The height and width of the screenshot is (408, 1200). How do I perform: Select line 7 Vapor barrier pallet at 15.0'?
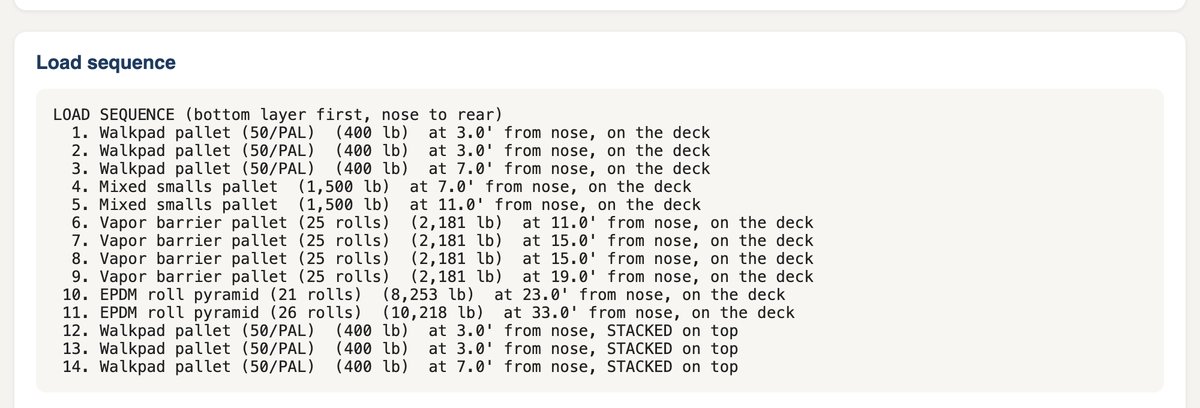[x=442, y=240]
